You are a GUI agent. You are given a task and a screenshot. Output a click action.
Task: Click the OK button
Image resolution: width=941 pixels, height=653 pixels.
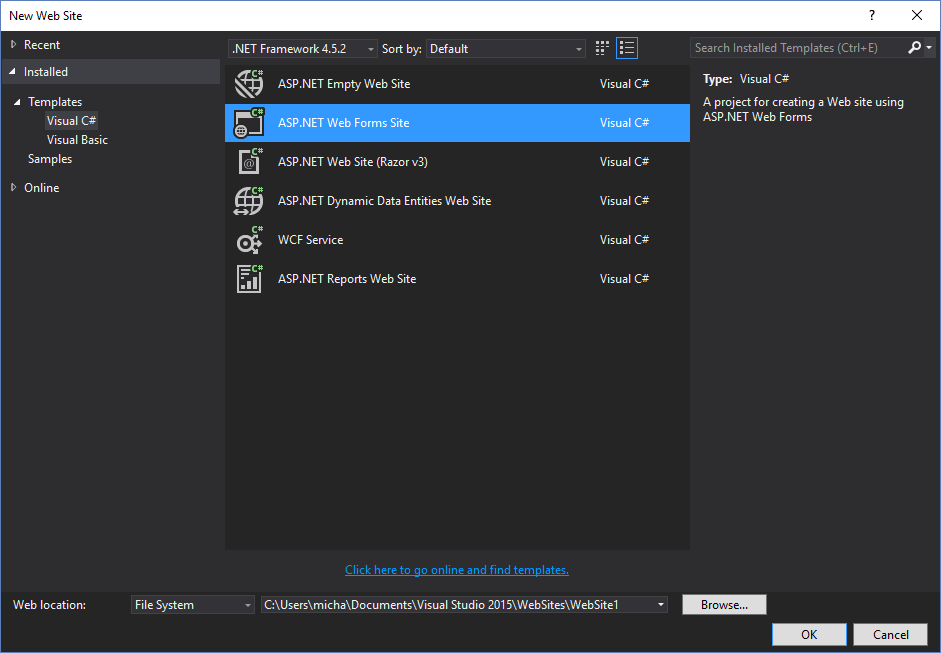pos(809,634)
